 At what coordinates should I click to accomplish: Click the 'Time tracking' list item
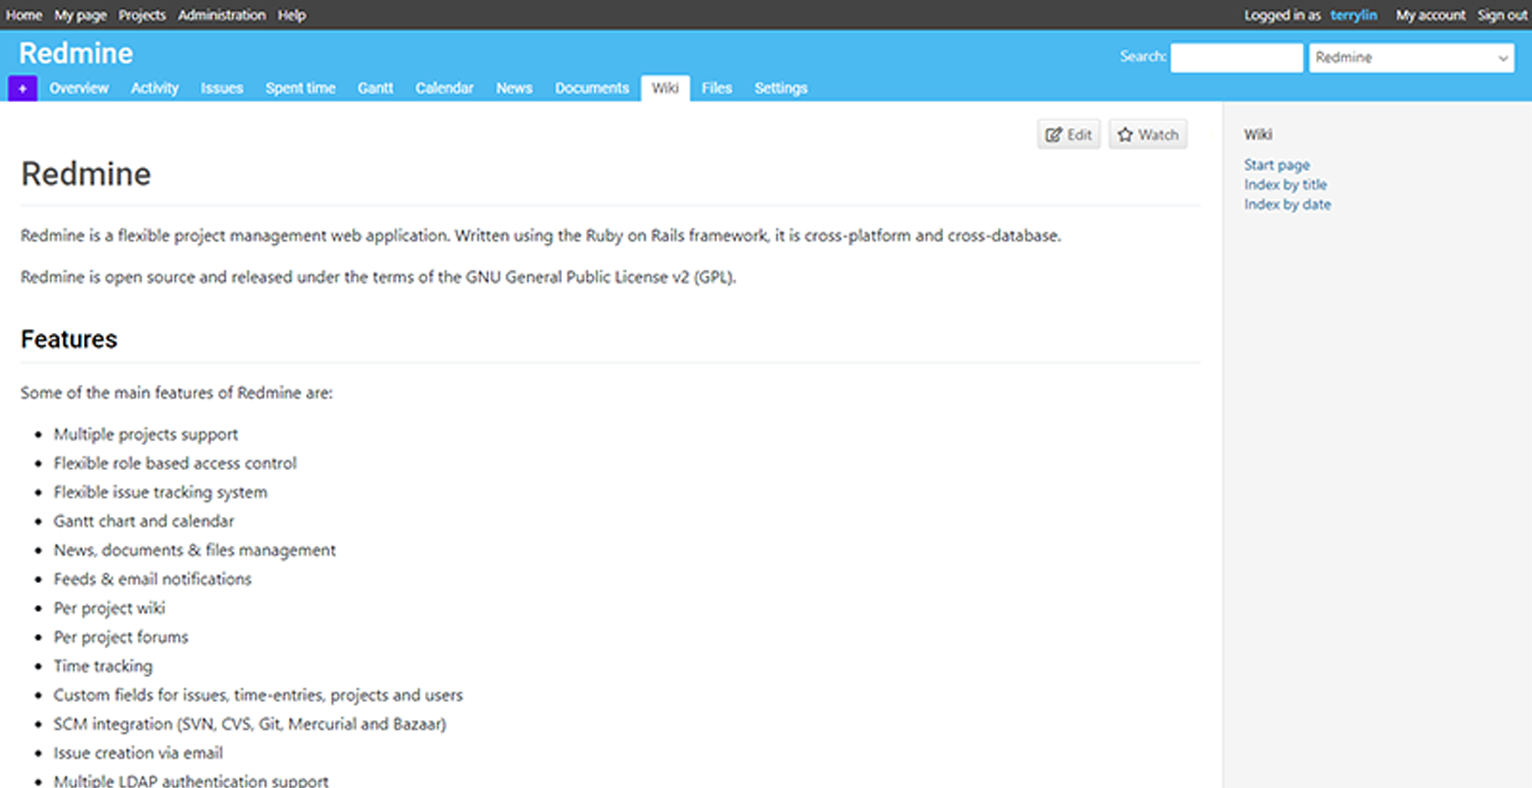(103, 666)
